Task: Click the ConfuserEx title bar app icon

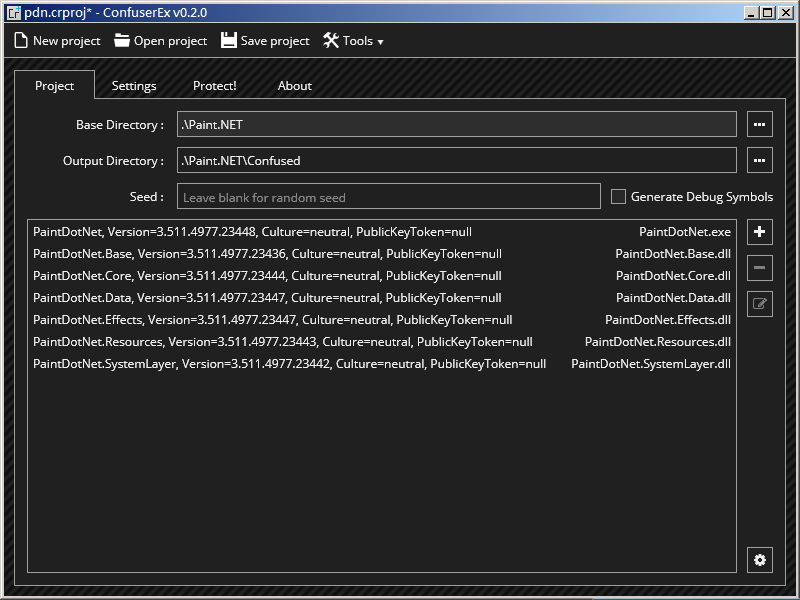Action: coord(14,13)
